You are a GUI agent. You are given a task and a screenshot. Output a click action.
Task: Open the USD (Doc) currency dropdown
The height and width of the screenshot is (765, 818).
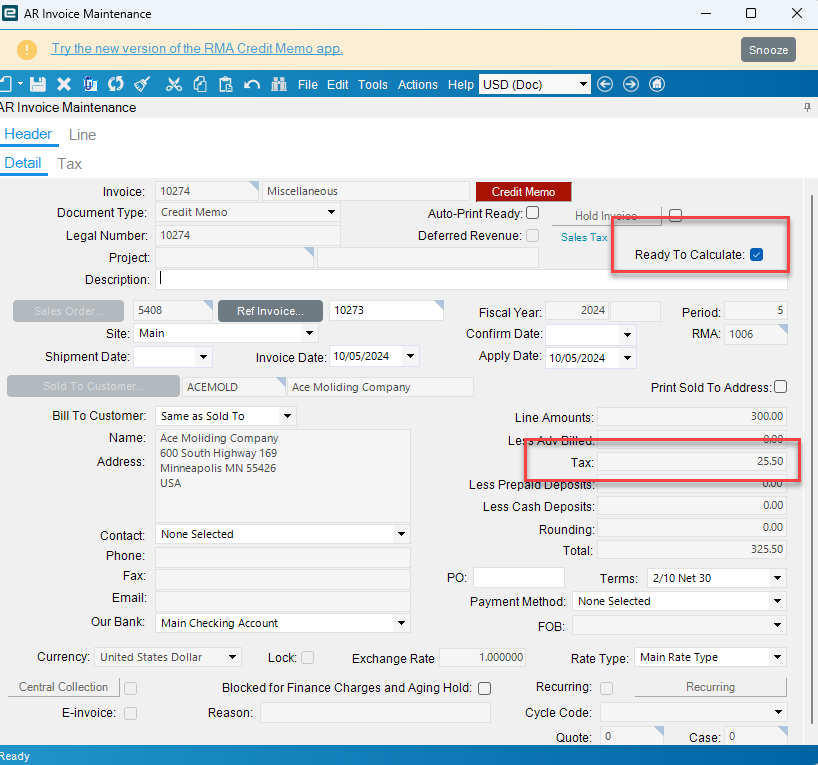click(x=582, y=84)
